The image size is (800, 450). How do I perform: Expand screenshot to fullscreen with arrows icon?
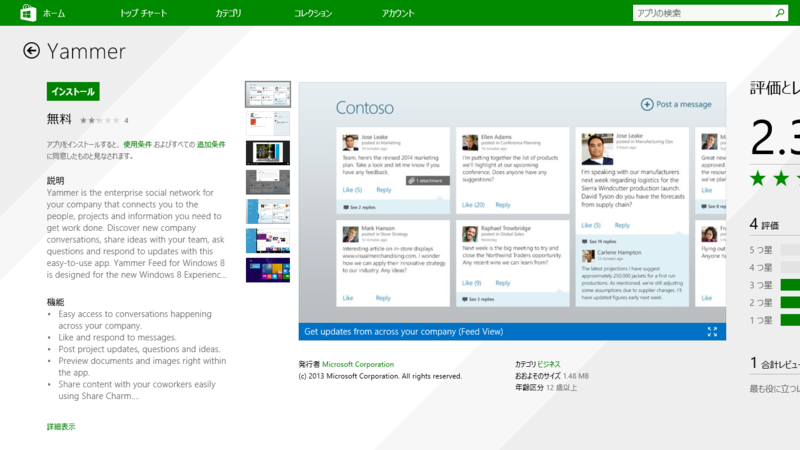click(x=712, y=332)
